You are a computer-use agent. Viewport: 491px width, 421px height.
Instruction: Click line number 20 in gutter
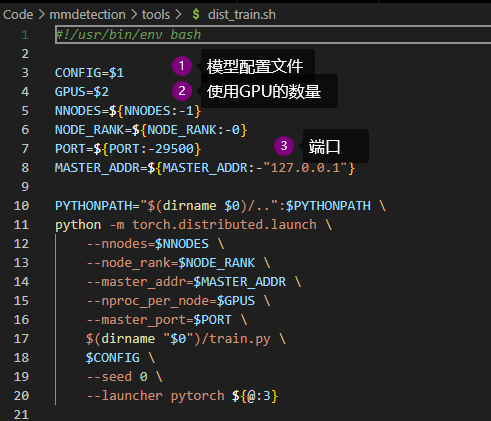pyautogui.click(x=21, y=396)
